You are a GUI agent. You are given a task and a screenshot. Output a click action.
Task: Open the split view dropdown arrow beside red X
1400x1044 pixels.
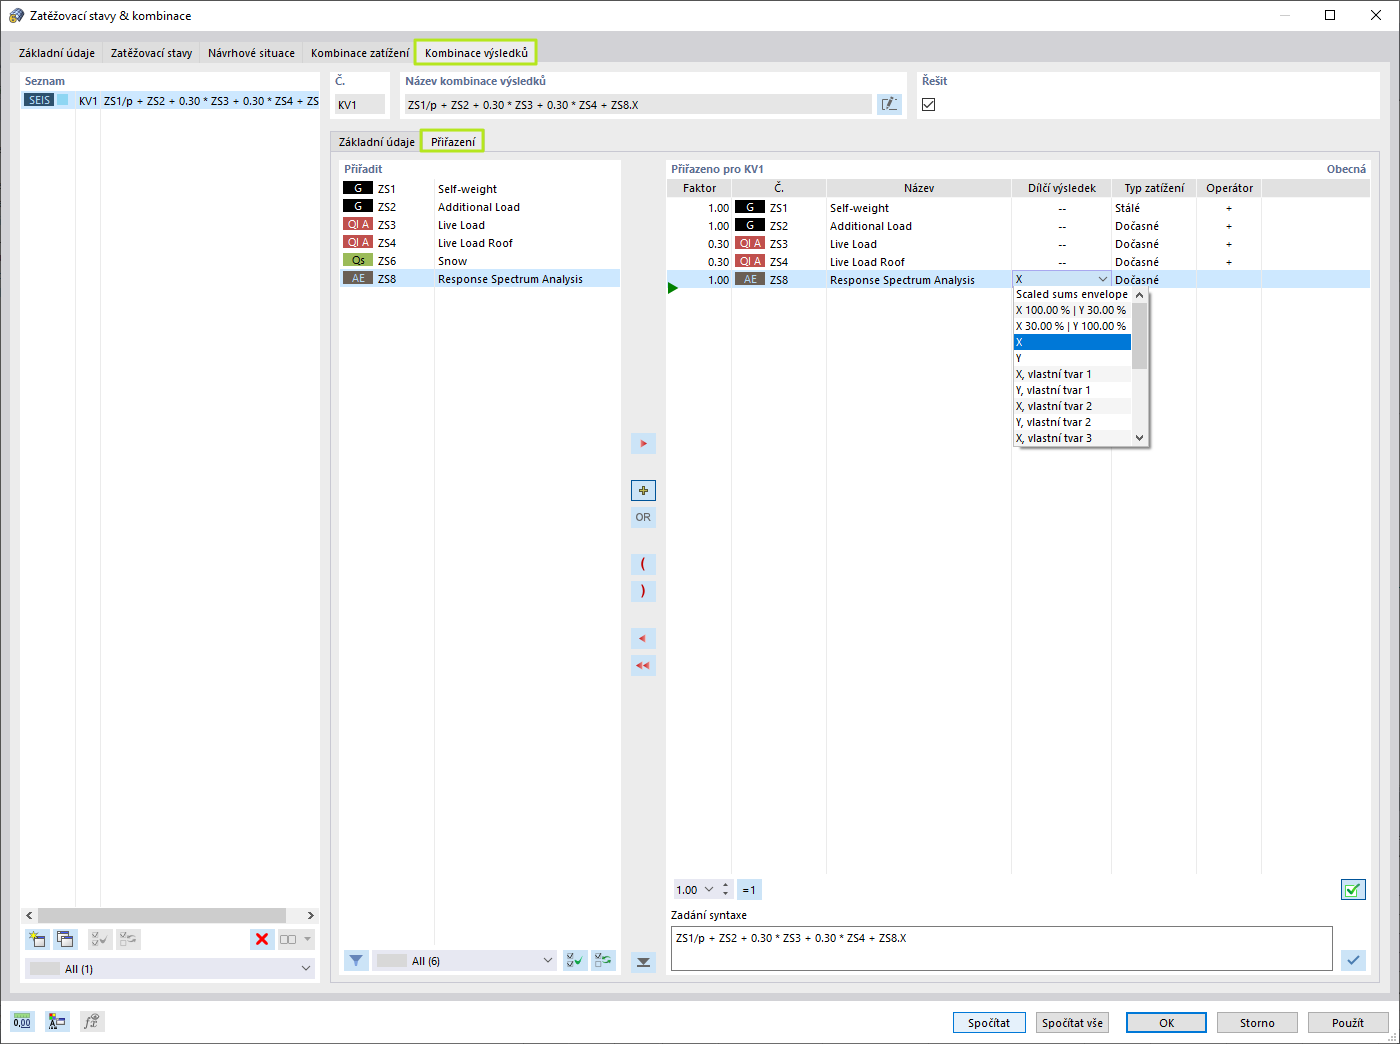pyautogui.click(x=308, y=939)
